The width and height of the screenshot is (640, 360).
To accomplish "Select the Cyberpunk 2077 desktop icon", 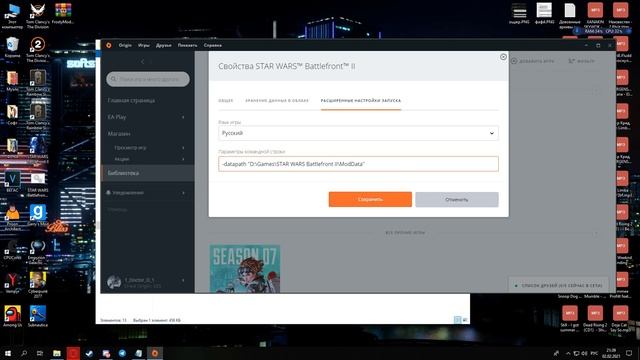I will 38,285.
